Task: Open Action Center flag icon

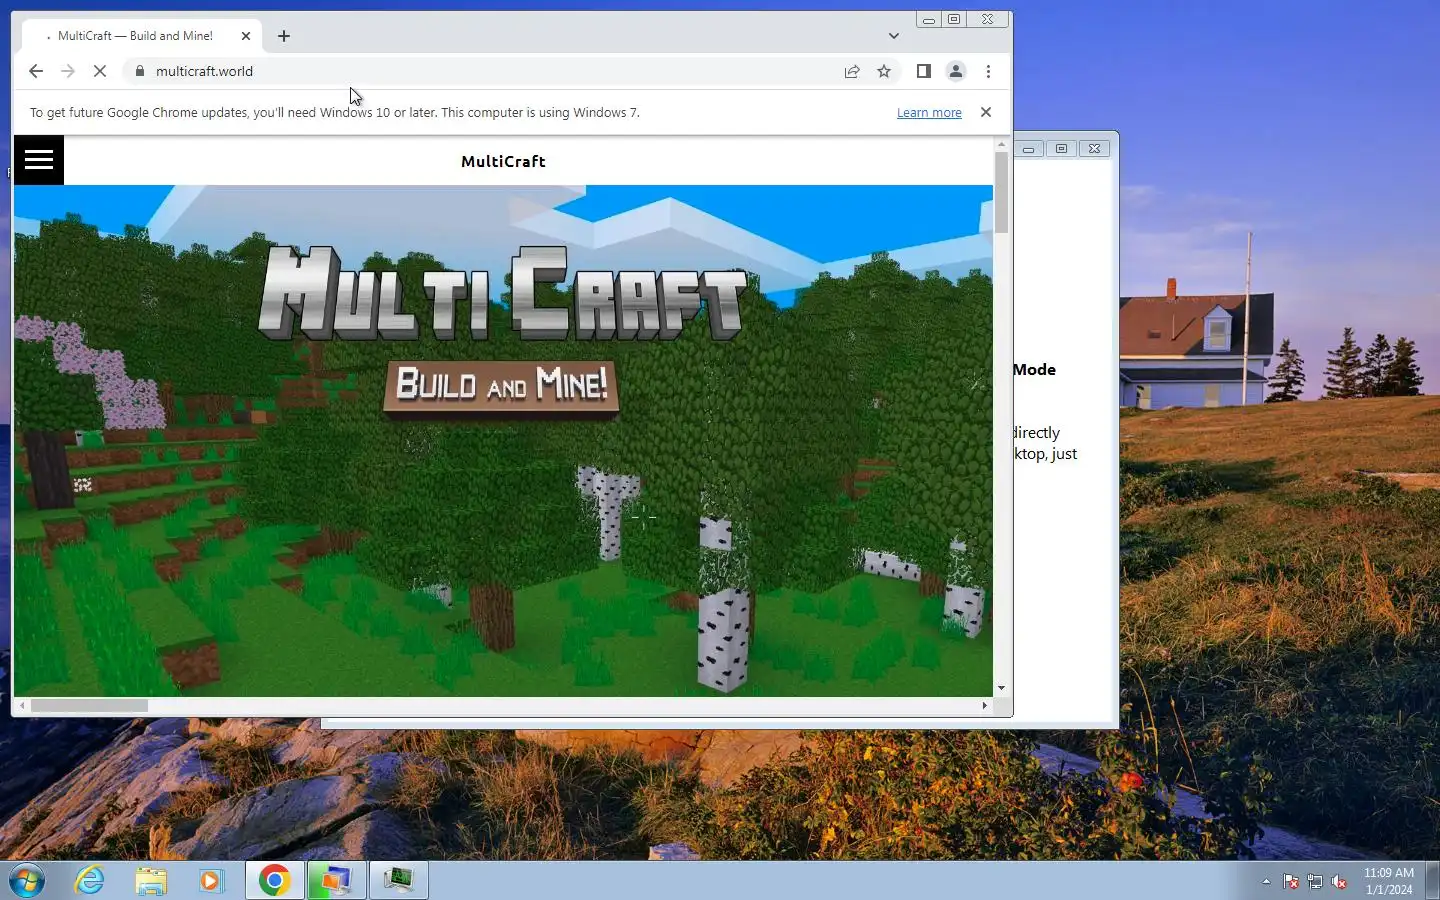Action: click(1291, 882)
